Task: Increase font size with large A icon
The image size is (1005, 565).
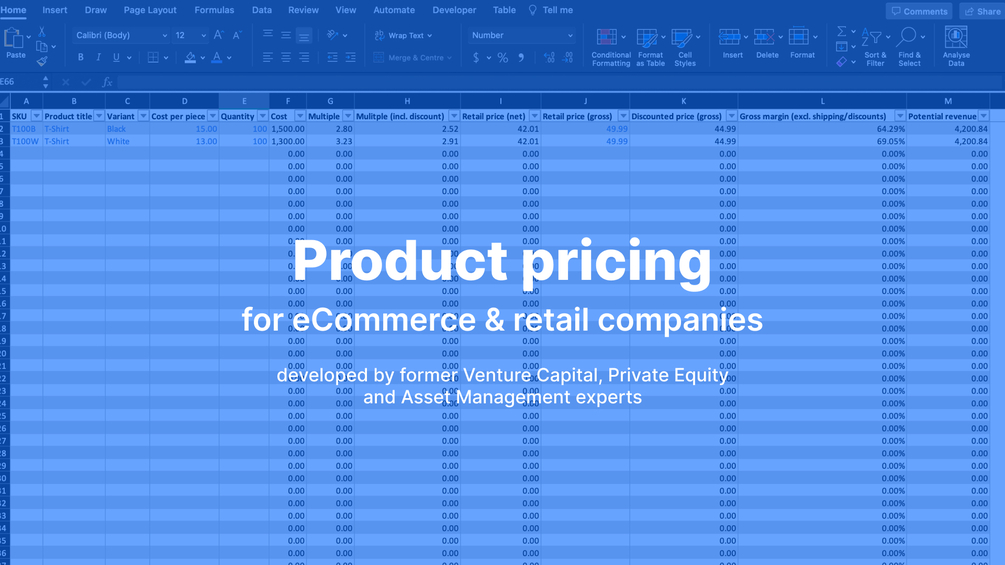Action: (219, 35)
